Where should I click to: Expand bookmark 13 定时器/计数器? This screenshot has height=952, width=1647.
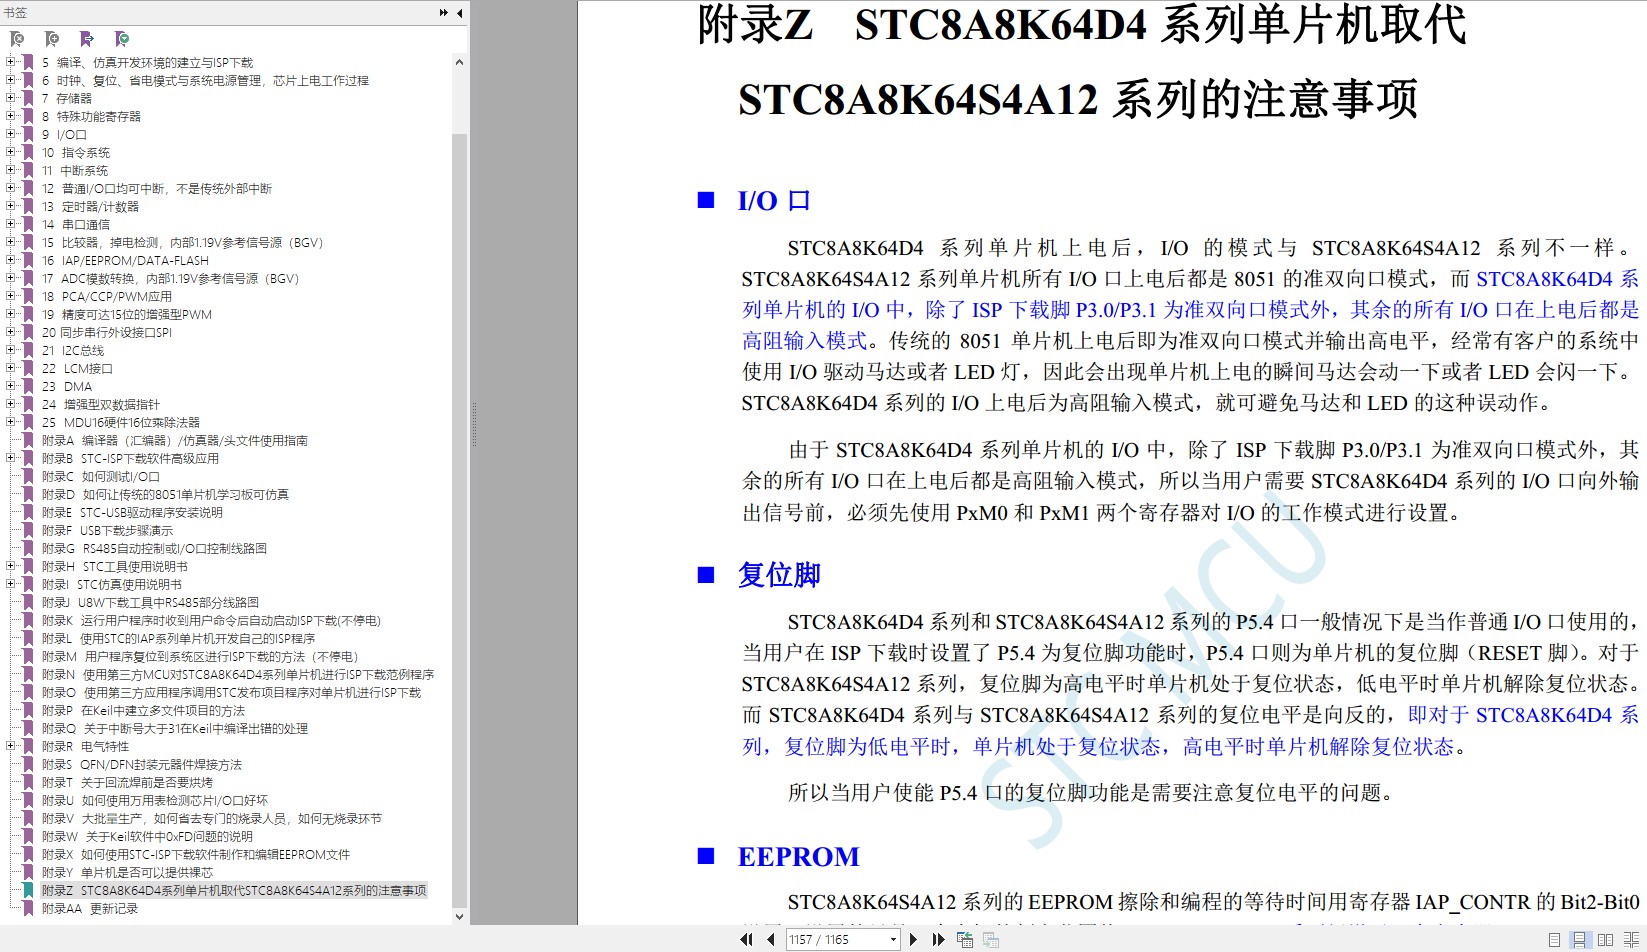[11, 206]
